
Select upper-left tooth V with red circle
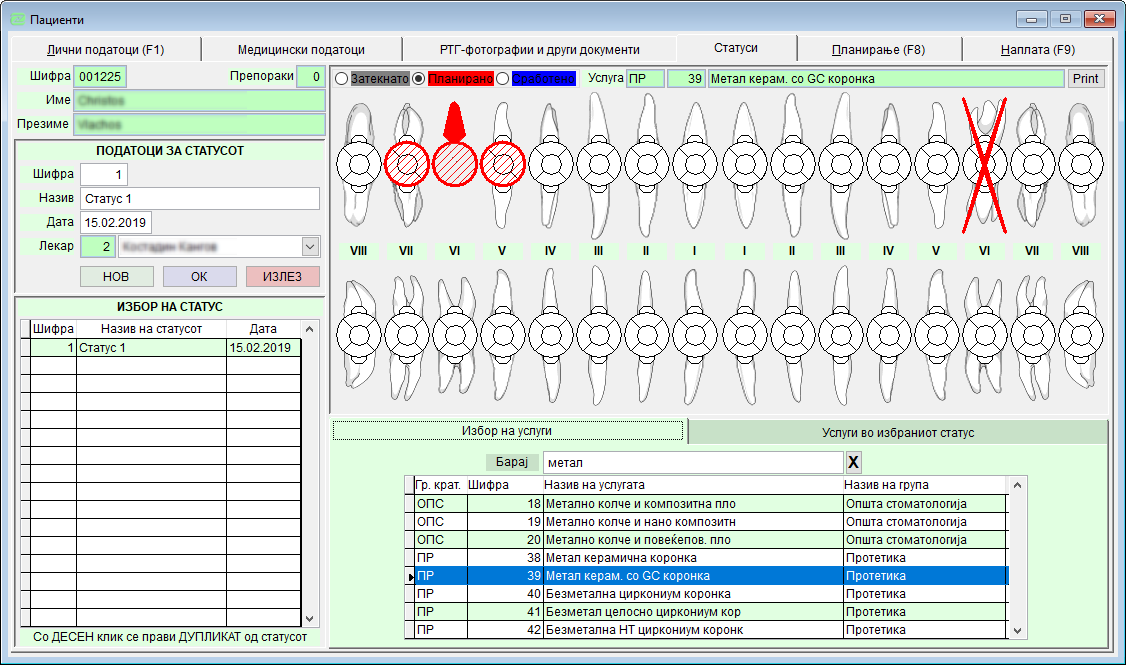[503, 163]
